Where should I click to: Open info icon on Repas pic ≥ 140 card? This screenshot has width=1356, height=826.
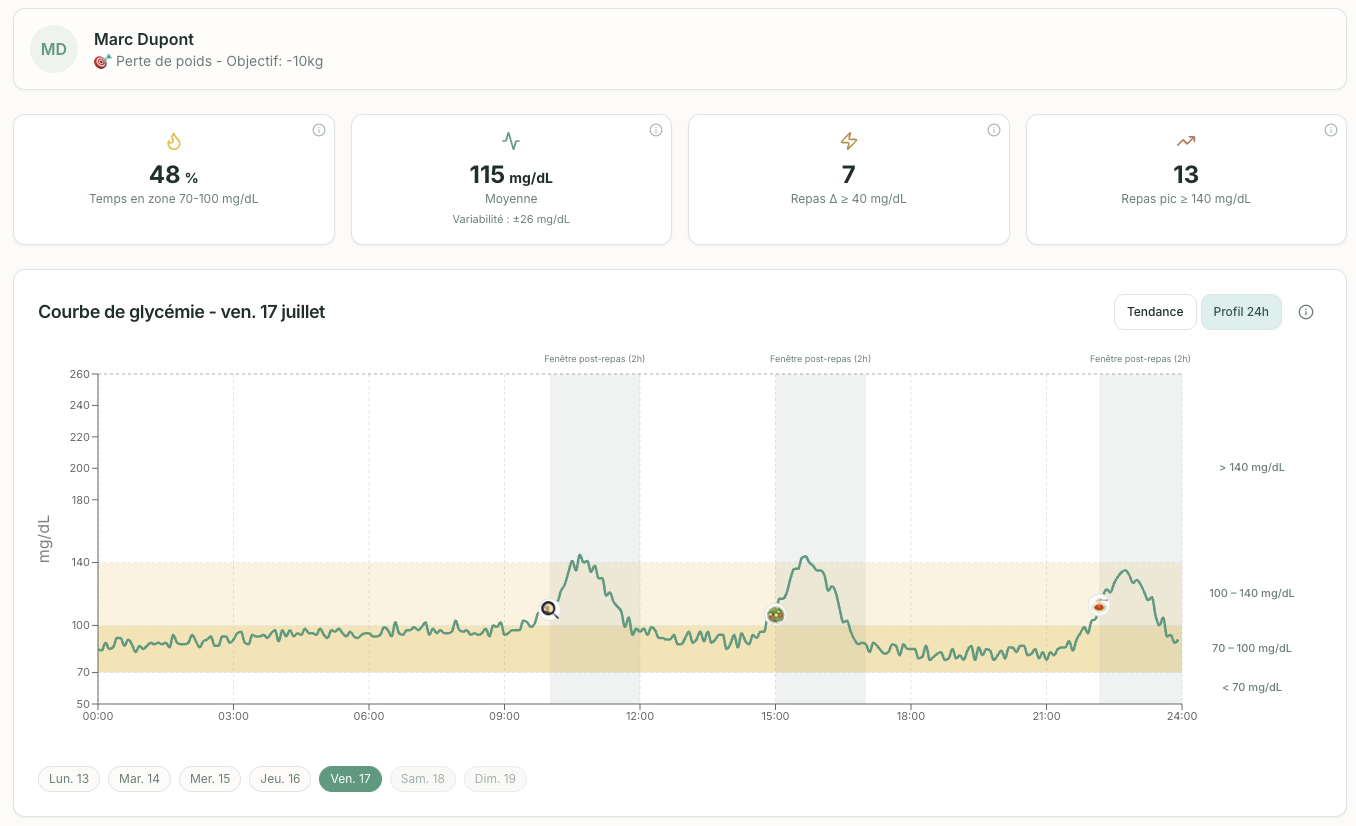point(1331,130)
